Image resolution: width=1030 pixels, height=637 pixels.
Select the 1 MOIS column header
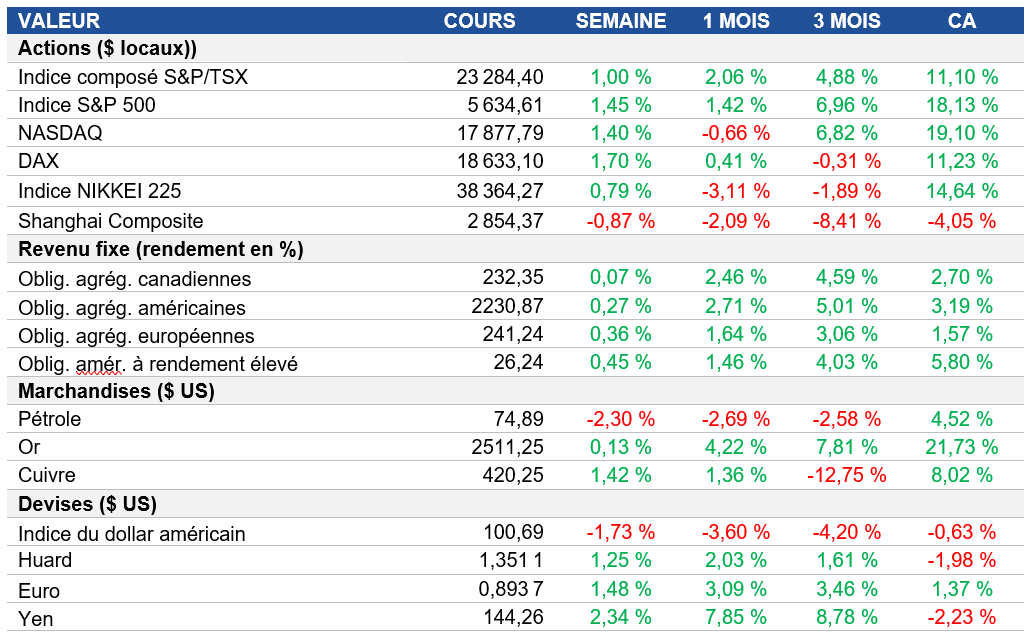736,21
